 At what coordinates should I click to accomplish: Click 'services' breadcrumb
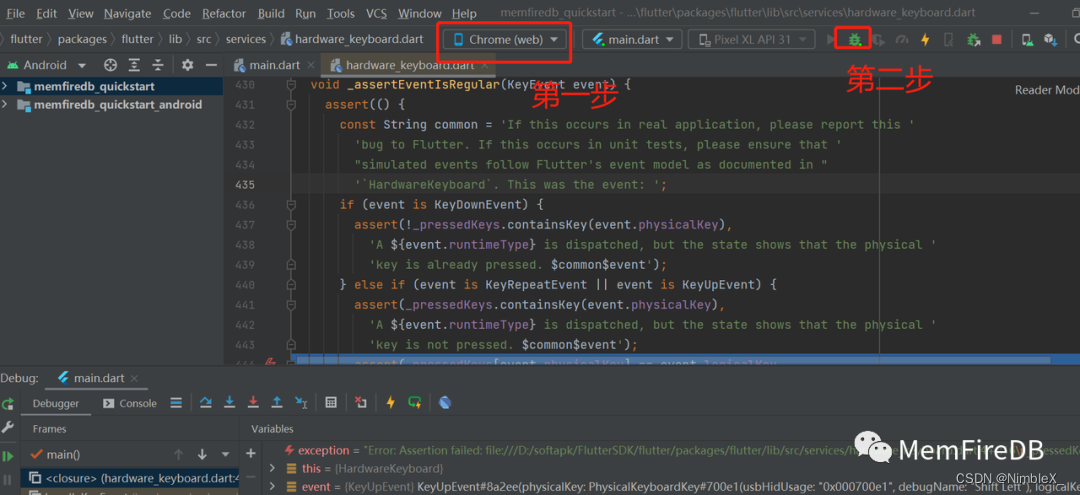(x=246, y=39)
